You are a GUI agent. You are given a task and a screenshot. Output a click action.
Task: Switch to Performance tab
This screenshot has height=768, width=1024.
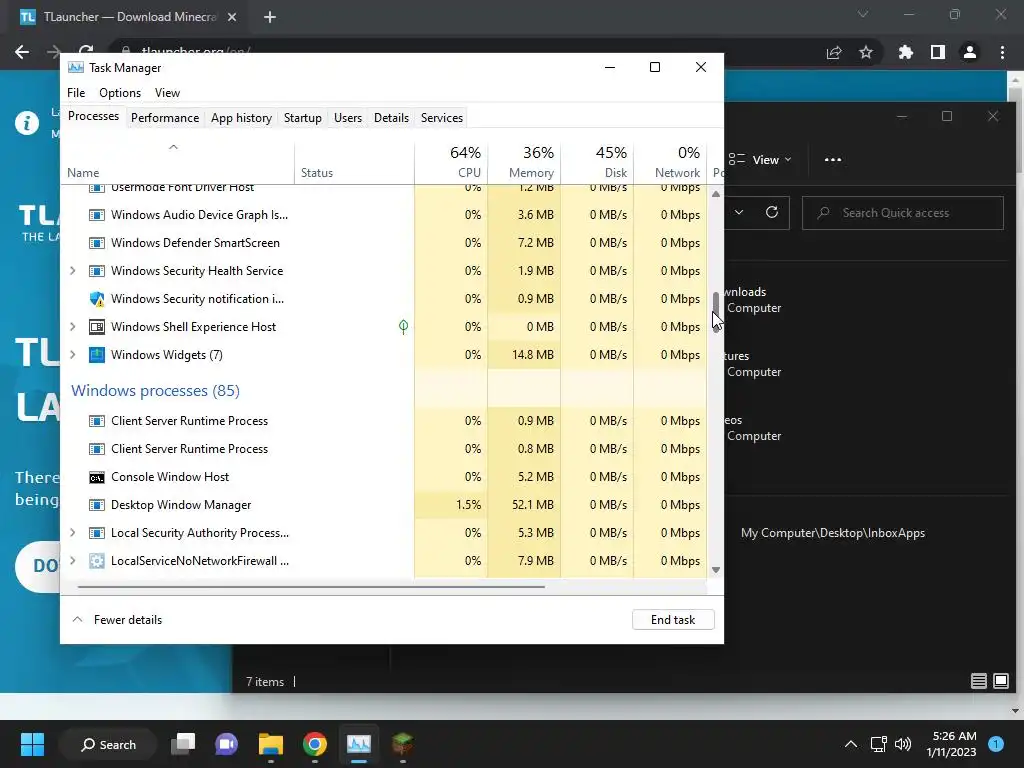click(165, 118)
